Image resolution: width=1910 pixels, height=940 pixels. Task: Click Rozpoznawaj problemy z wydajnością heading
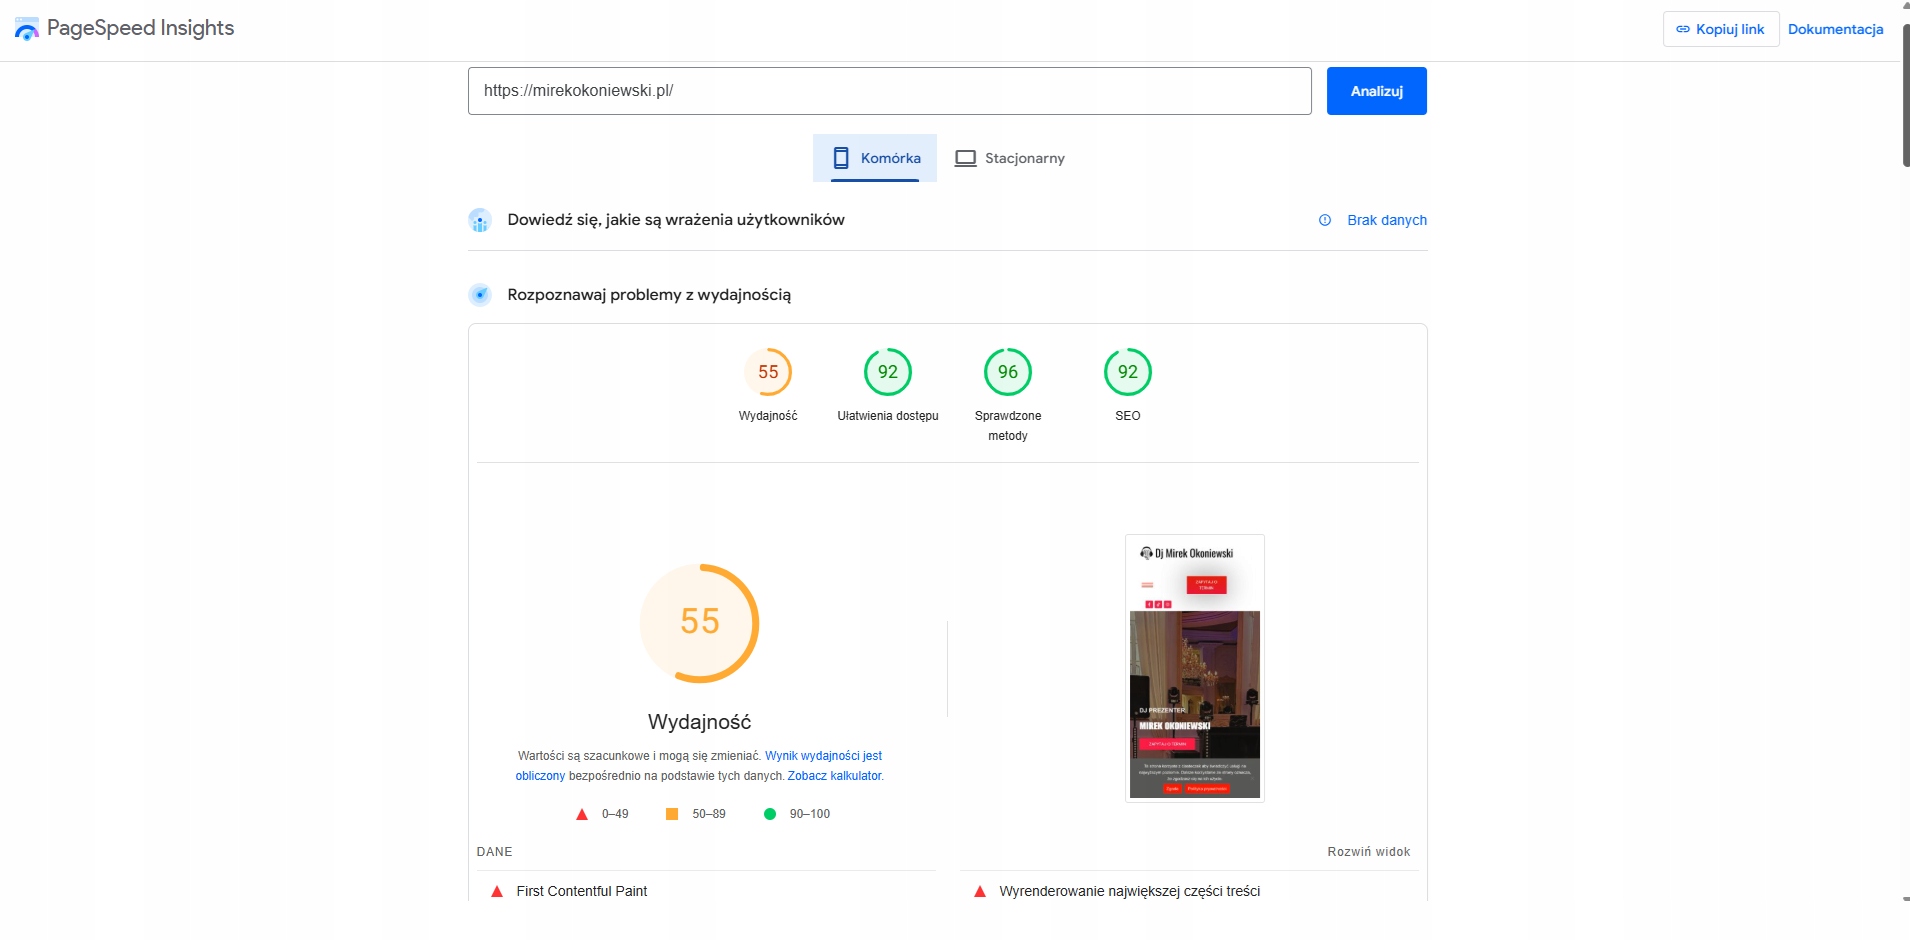coord(649,295)
